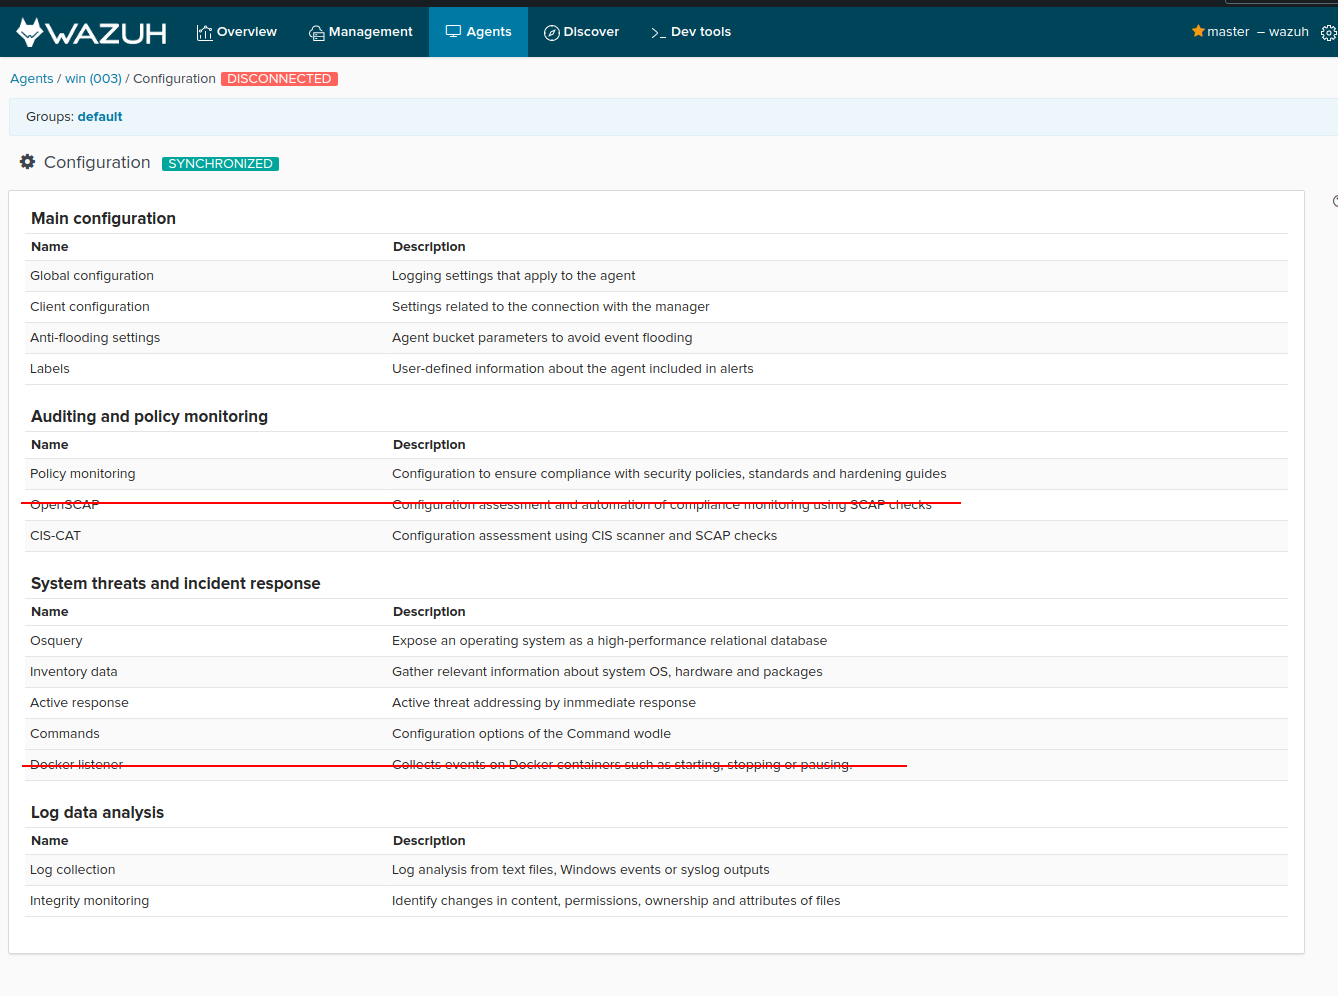Click the SYNCHRONIZED status badge
1338x996 pixels.
click(x=220, y=163)
